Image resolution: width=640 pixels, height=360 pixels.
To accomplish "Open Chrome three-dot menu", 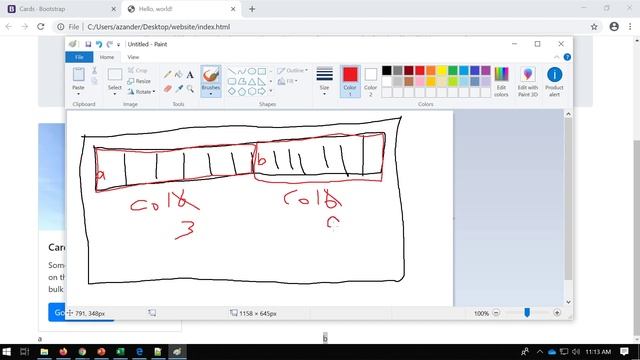I will [630, 27].
